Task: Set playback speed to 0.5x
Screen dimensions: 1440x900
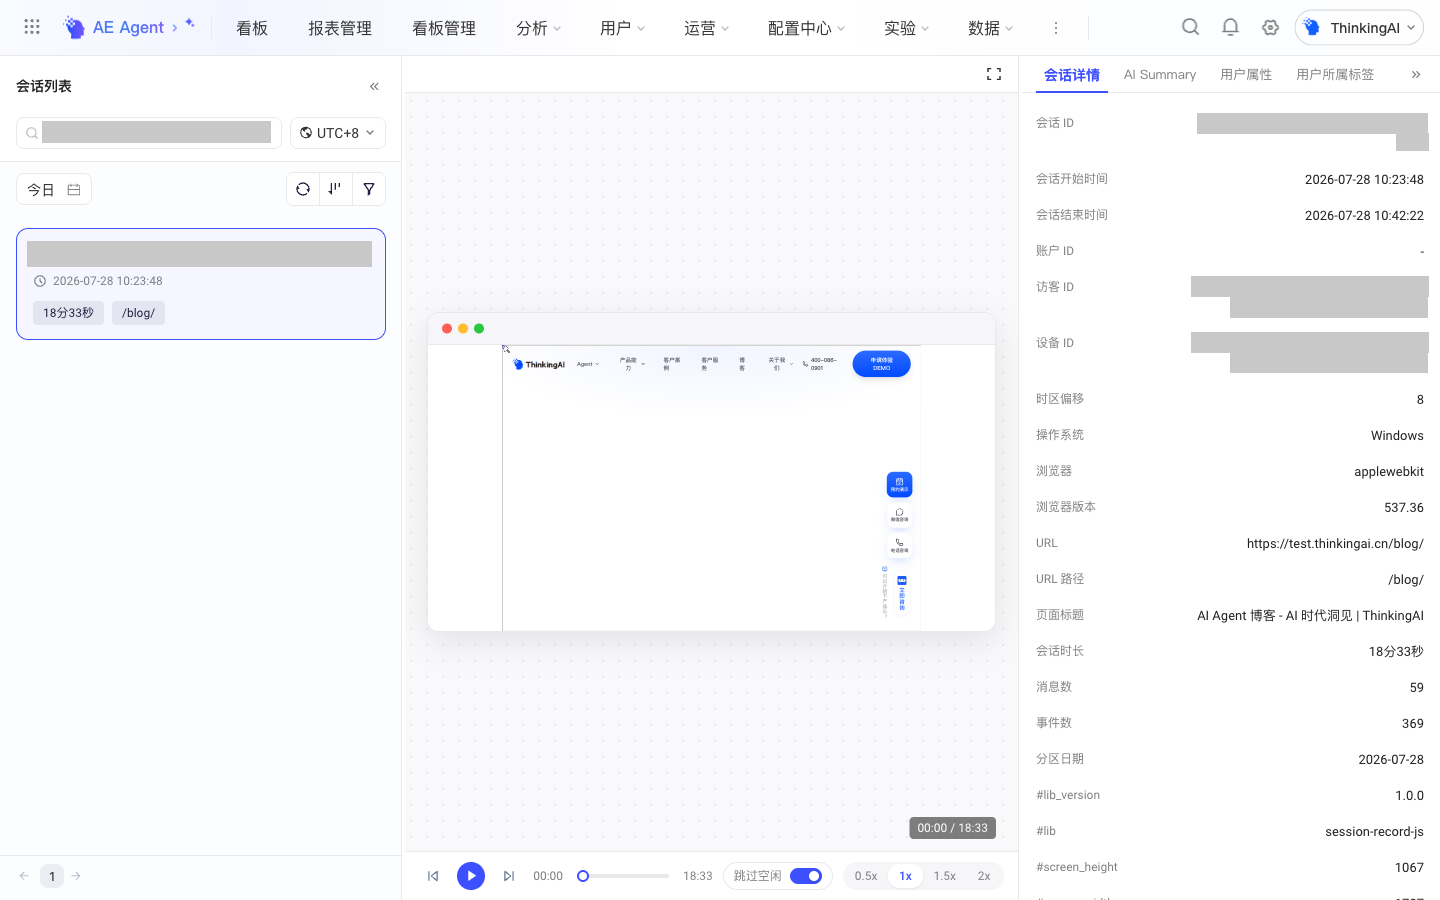Action: pos(866,876)
